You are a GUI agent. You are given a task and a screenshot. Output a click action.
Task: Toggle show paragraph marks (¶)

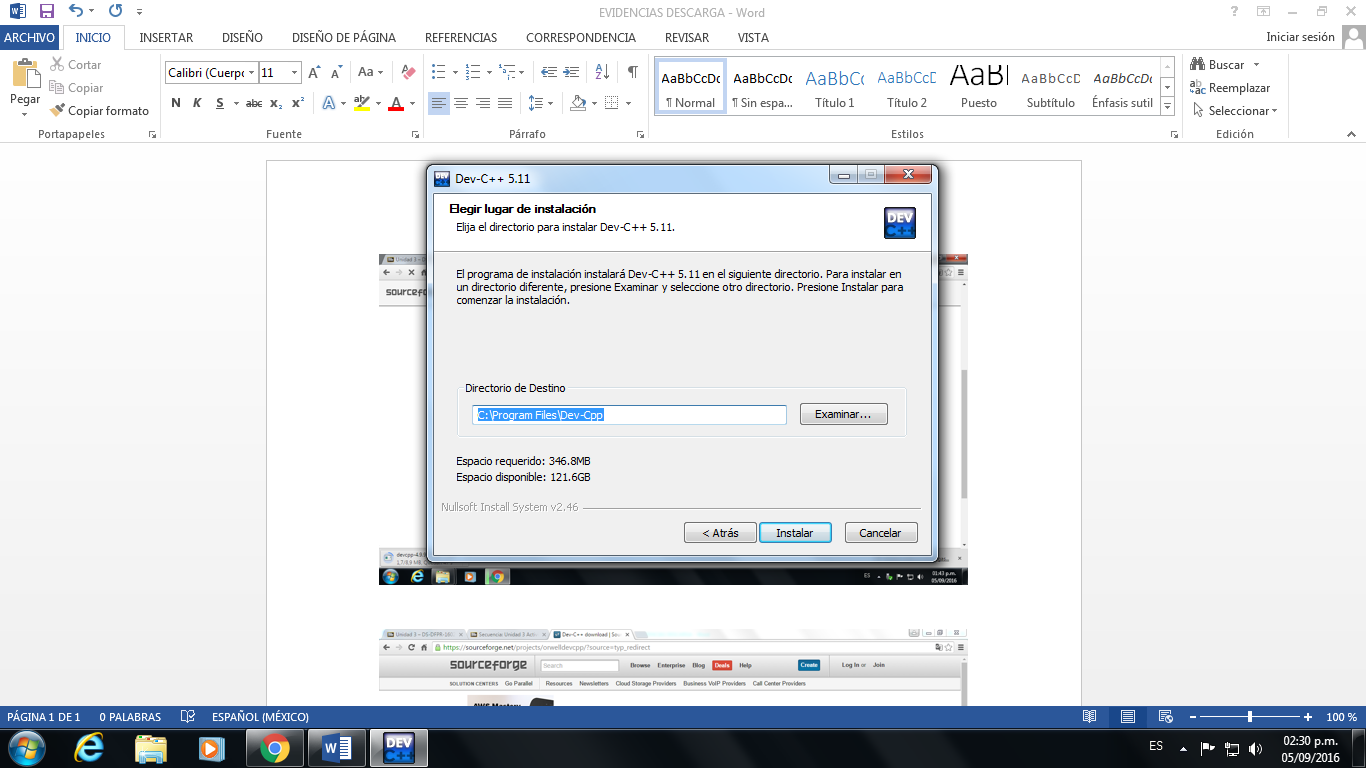[632, 72]
